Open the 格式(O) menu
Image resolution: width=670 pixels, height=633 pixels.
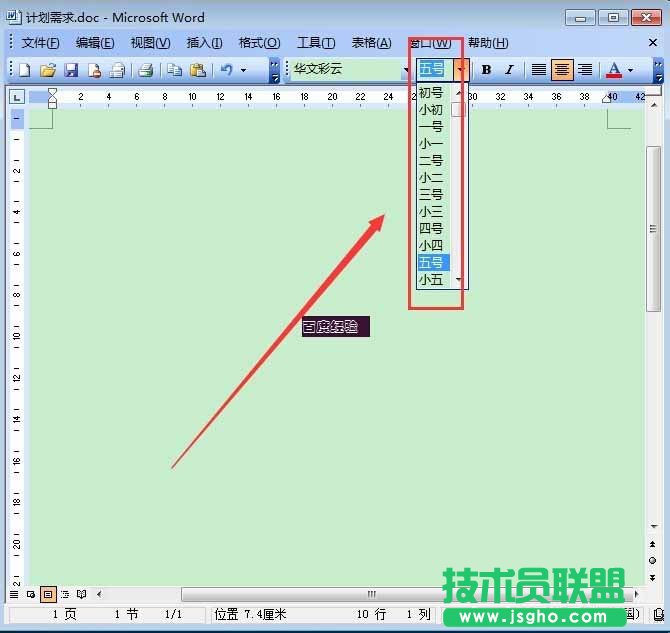point(259,43)
